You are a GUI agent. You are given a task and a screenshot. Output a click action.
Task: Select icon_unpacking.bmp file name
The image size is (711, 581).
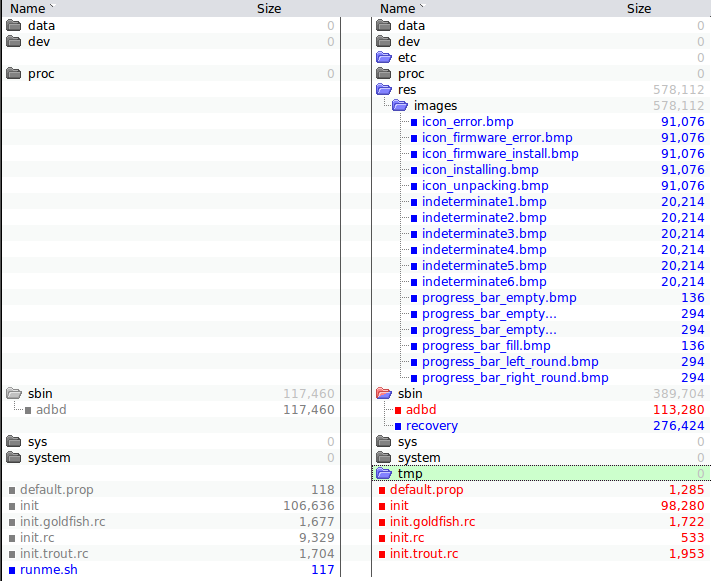click(485, 186)
